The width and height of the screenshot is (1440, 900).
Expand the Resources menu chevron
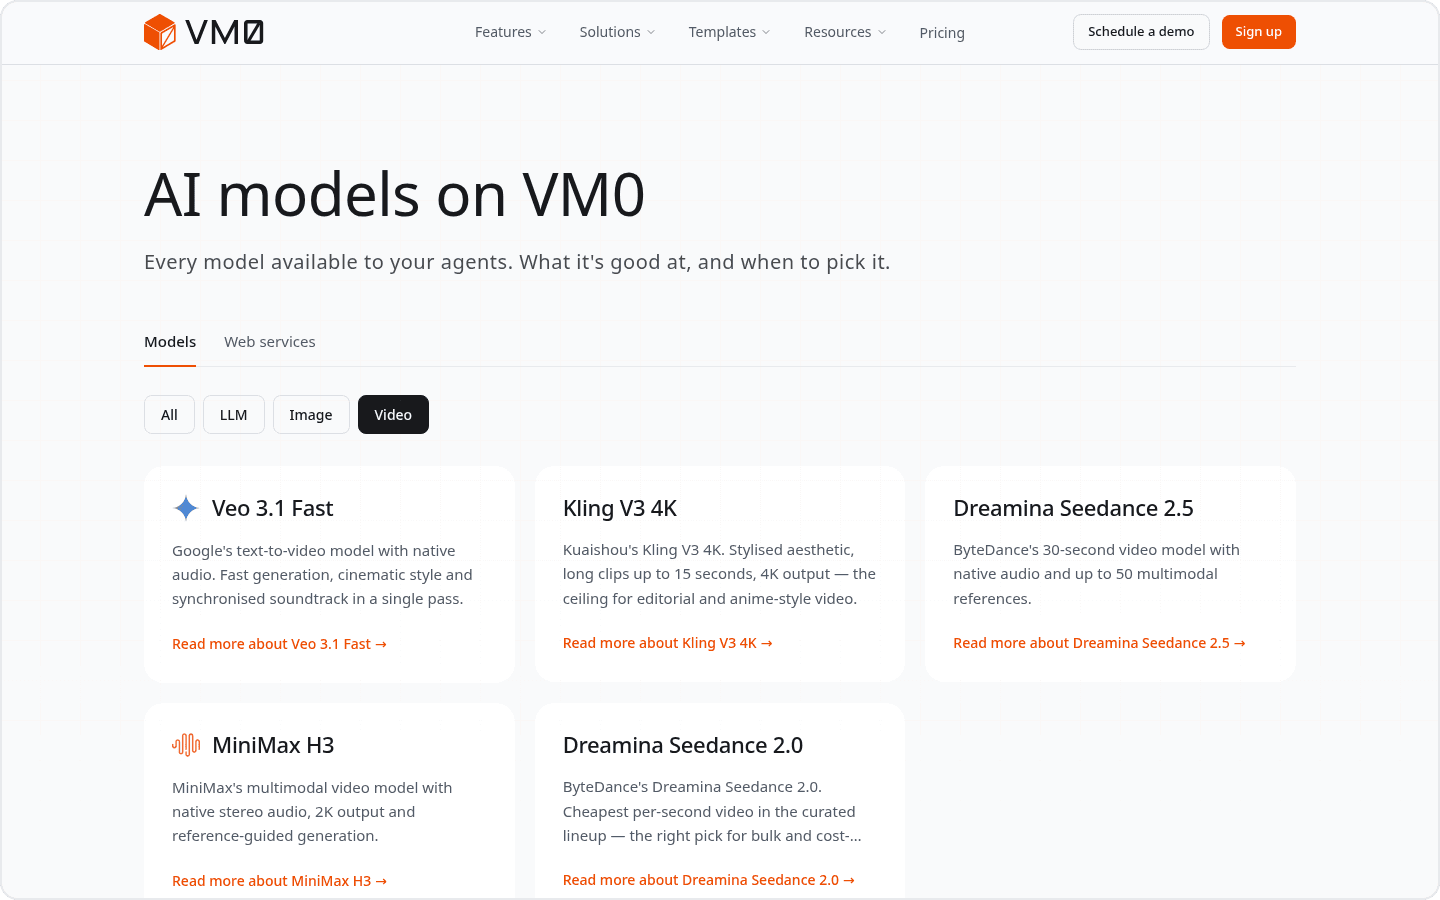coord(882,32)
